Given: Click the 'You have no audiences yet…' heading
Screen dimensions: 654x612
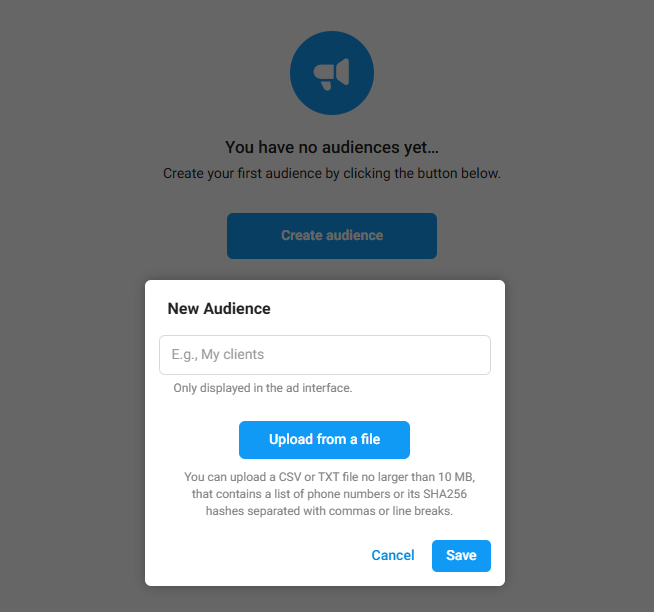Looking at the screenshot, I should pyautogui.click(x=331, y=147).
